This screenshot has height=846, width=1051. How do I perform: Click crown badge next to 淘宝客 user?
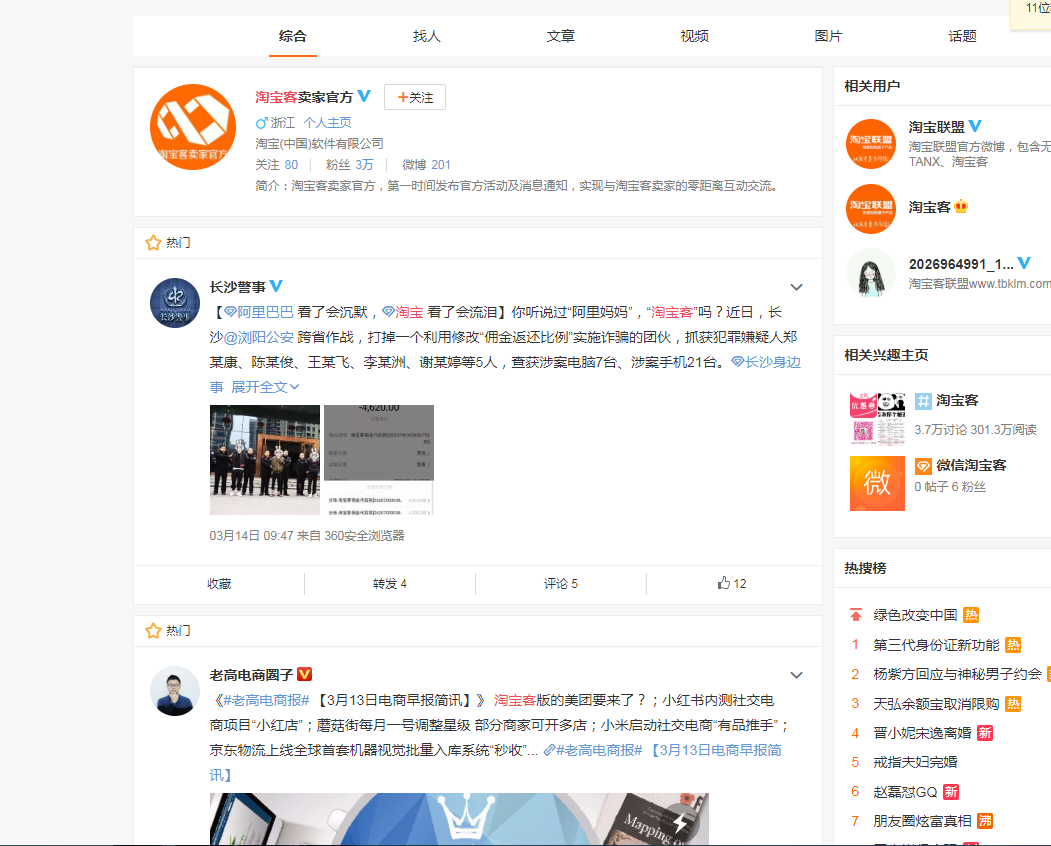click(x=961, y=206)
